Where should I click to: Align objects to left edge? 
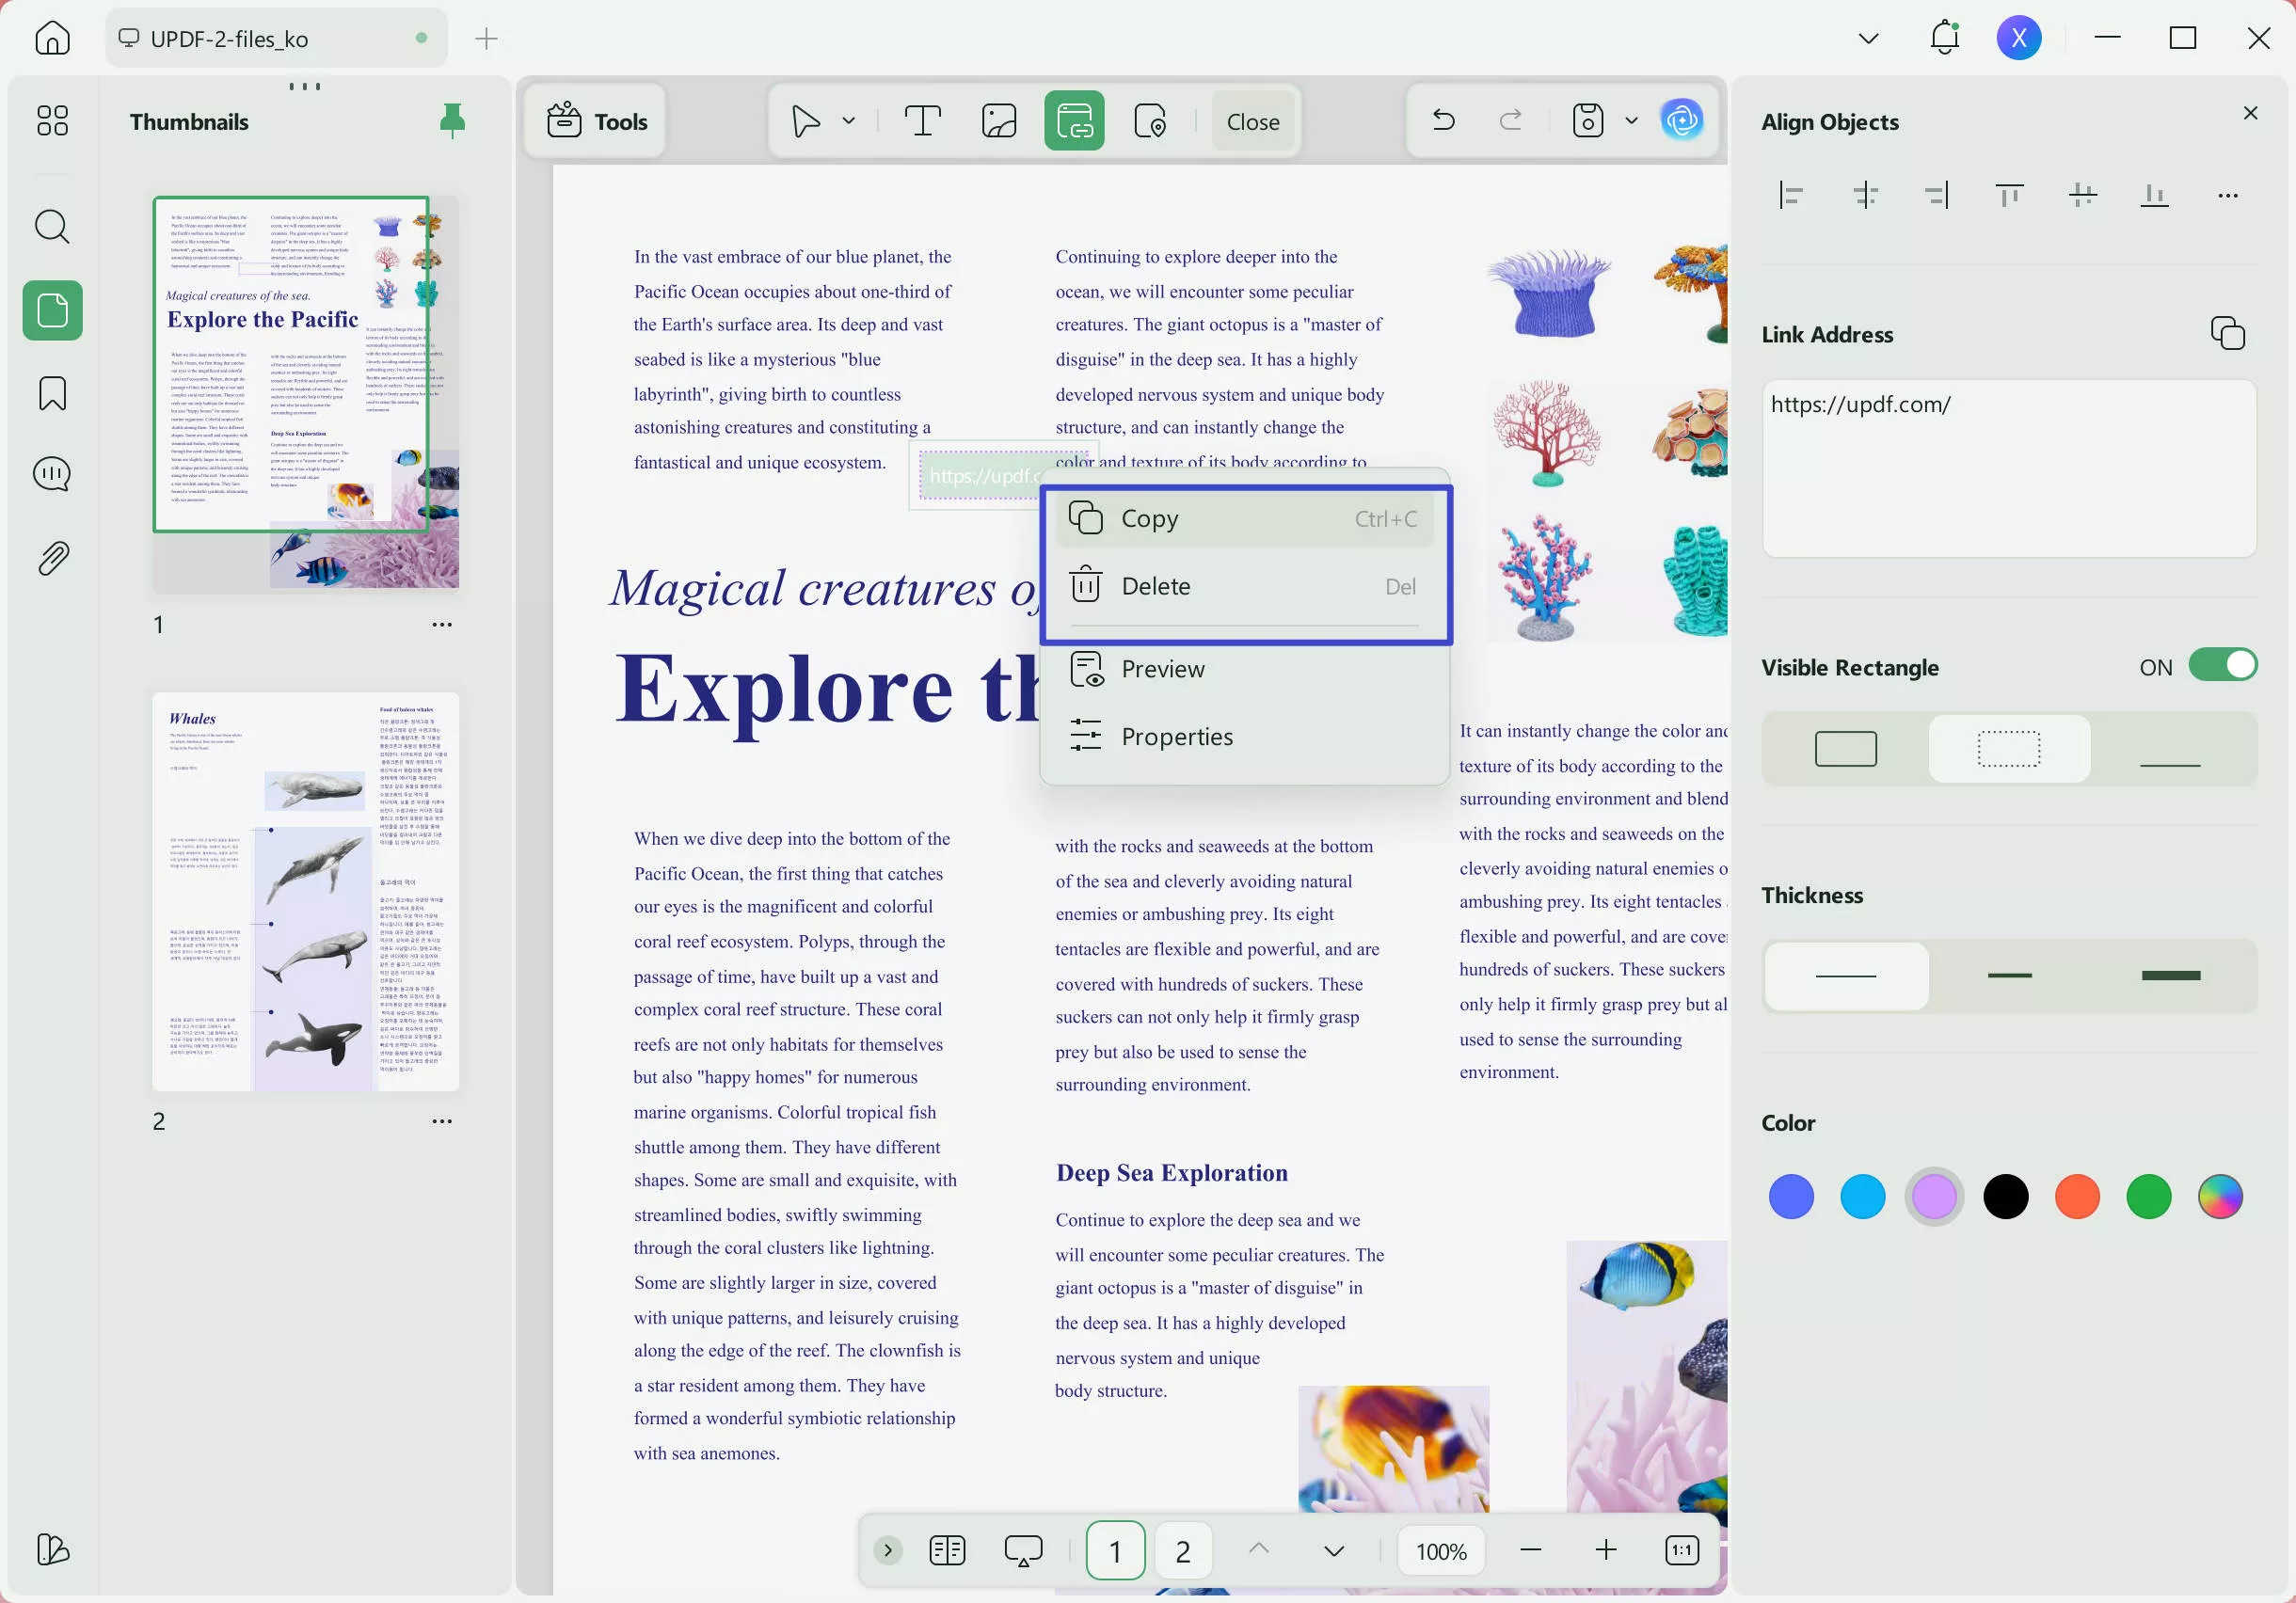[x=1791, y=195]
